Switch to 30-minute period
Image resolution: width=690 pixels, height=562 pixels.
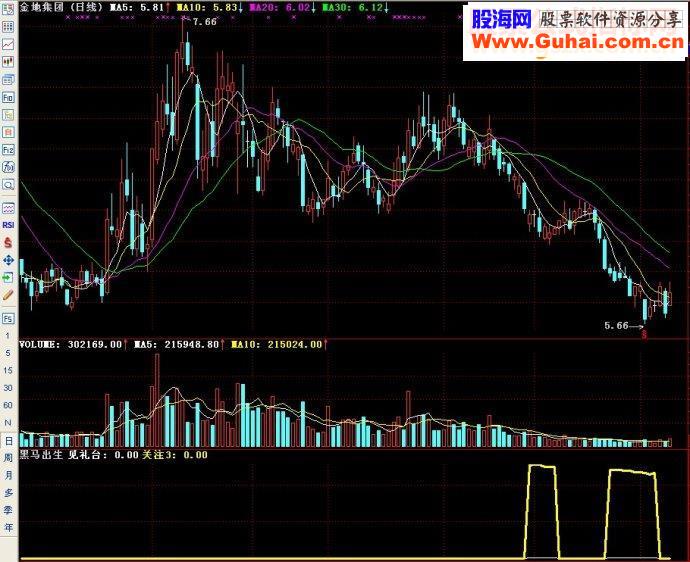pyautogui.click(x=7, y=388)
